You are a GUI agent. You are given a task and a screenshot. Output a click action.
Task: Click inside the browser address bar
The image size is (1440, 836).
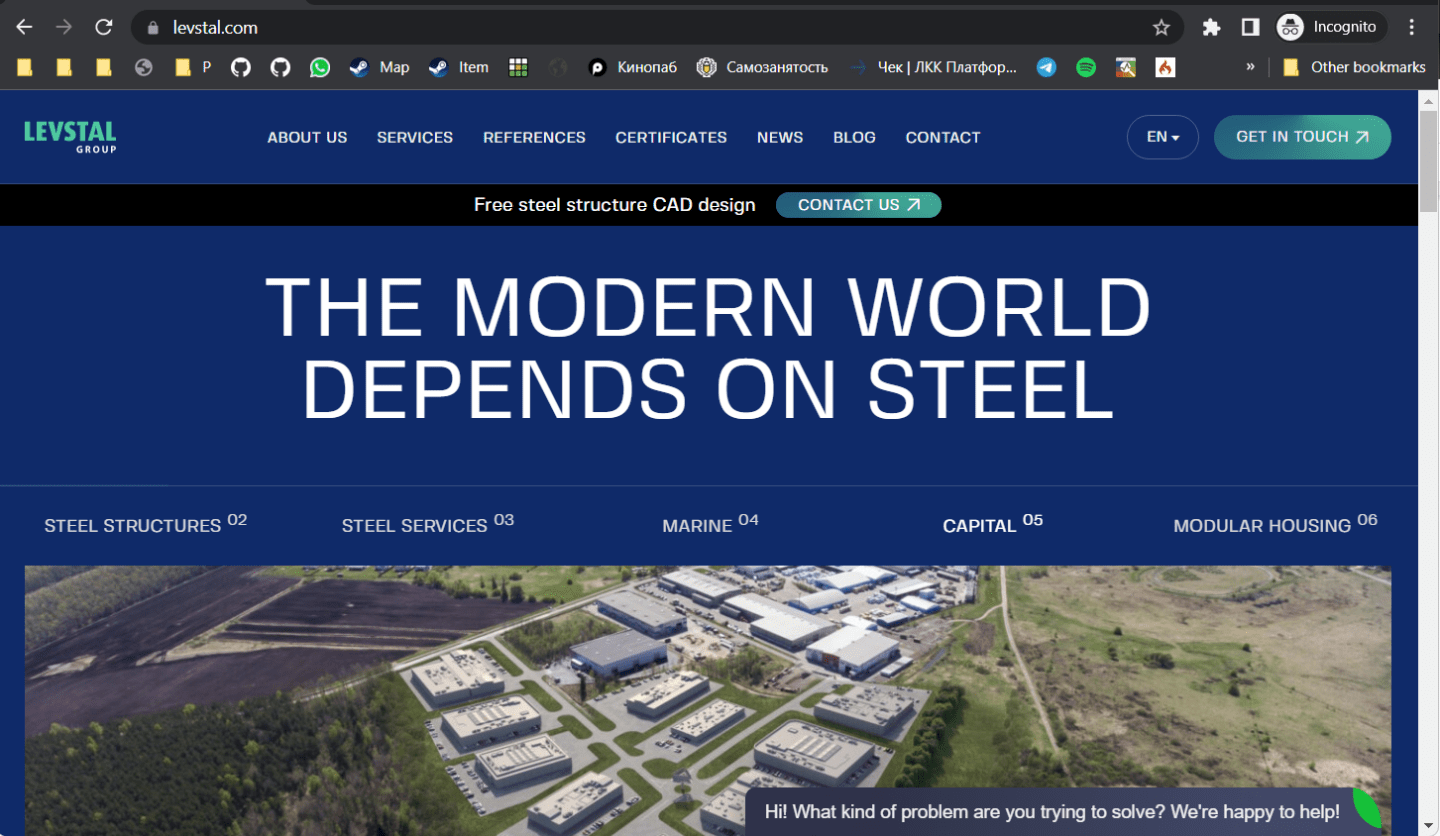[400, 27]
